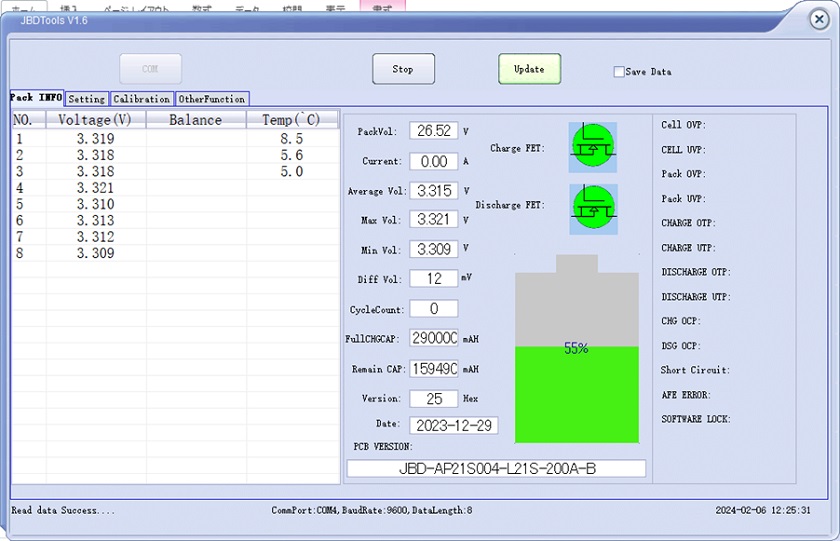Click the Stop button
The width and height of the screenshot is (840, 541).
coord(403,69)
